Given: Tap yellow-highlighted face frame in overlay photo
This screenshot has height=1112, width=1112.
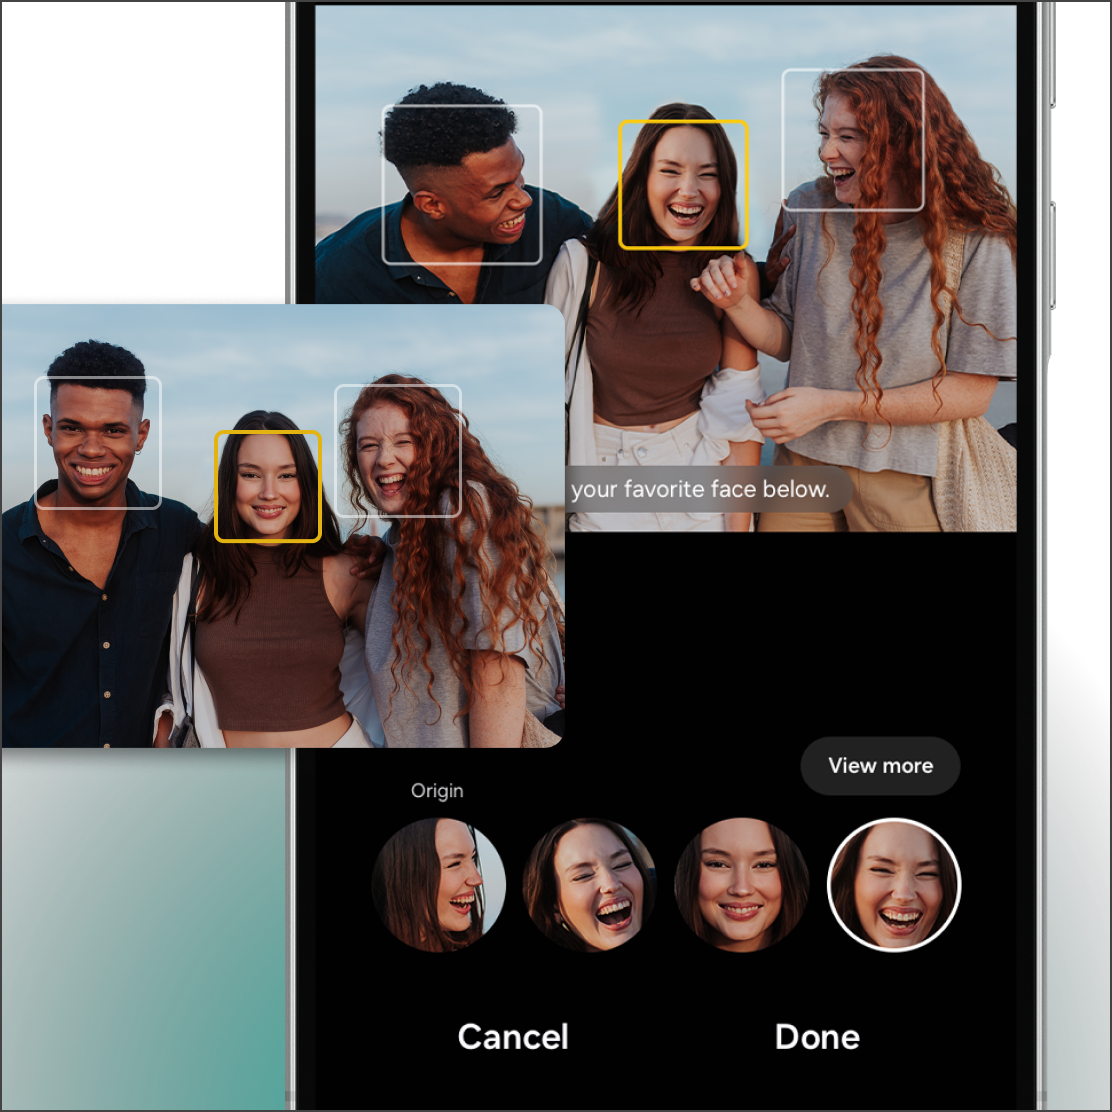Looking at the screenshot, I should 268,486.
